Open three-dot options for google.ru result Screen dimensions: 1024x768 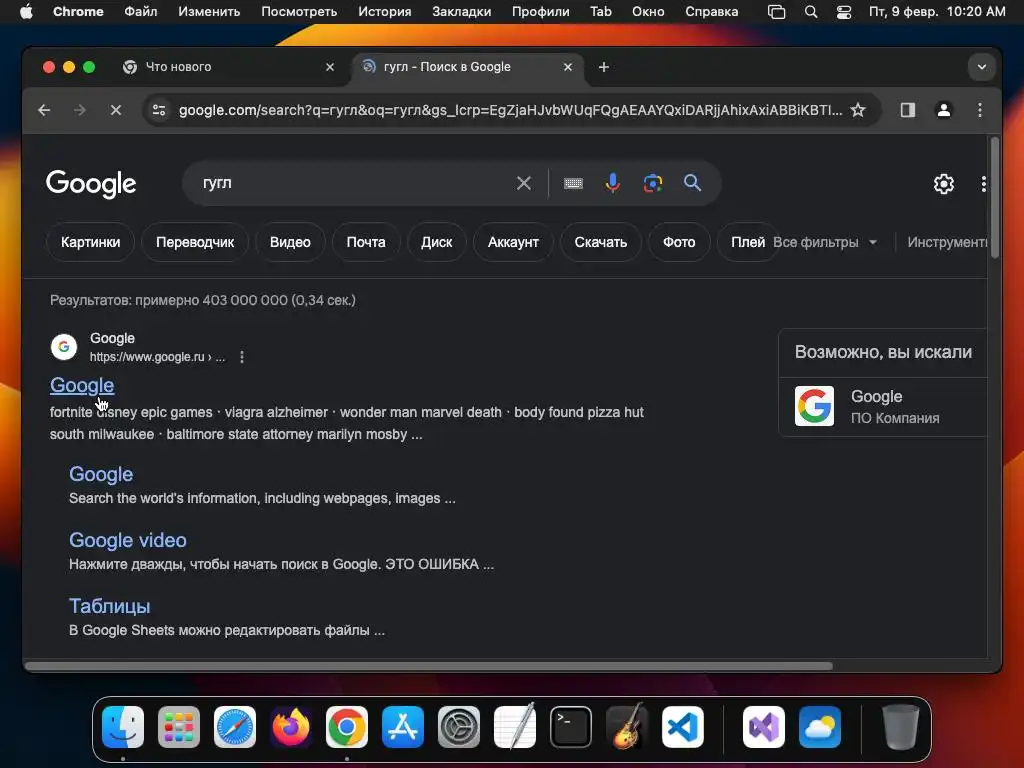[242, 357]
